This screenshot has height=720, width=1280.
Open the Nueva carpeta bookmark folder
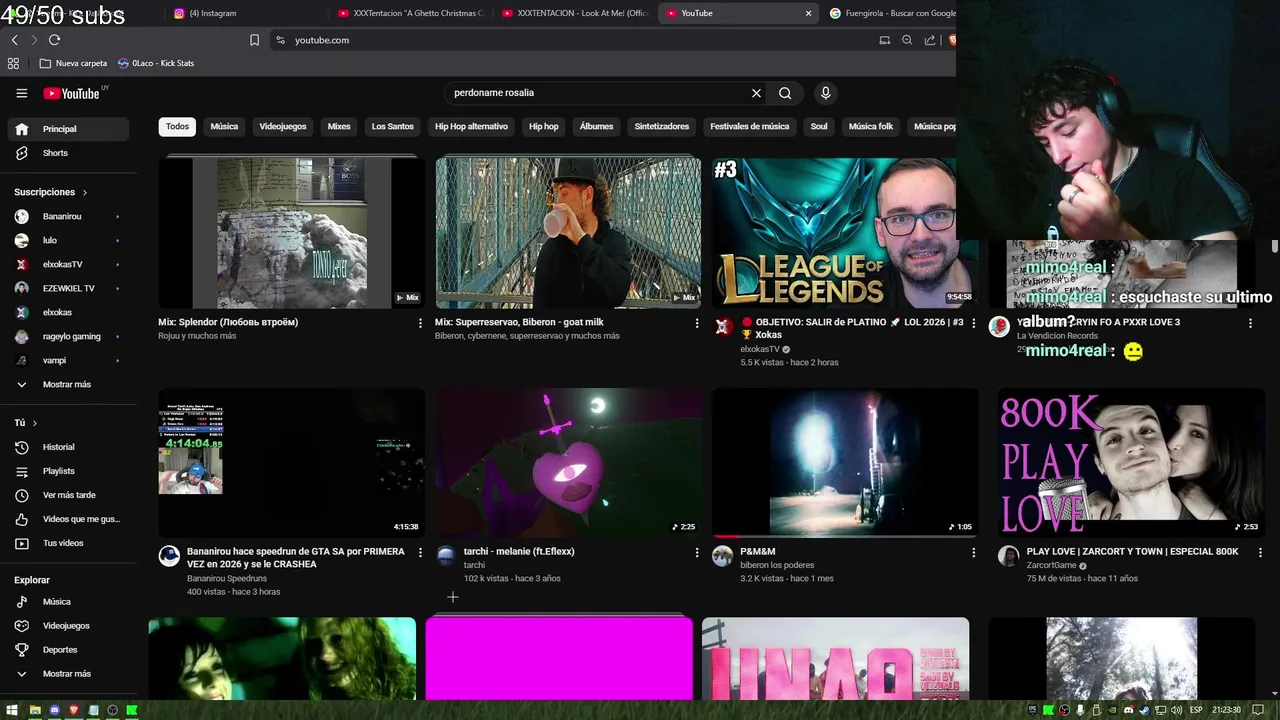pos(73,63)
